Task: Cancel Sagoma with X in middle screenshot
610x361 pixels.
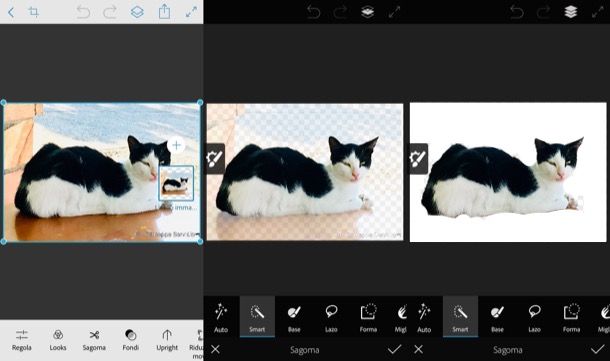Action: pyautogui.click(x=215, y=349)
